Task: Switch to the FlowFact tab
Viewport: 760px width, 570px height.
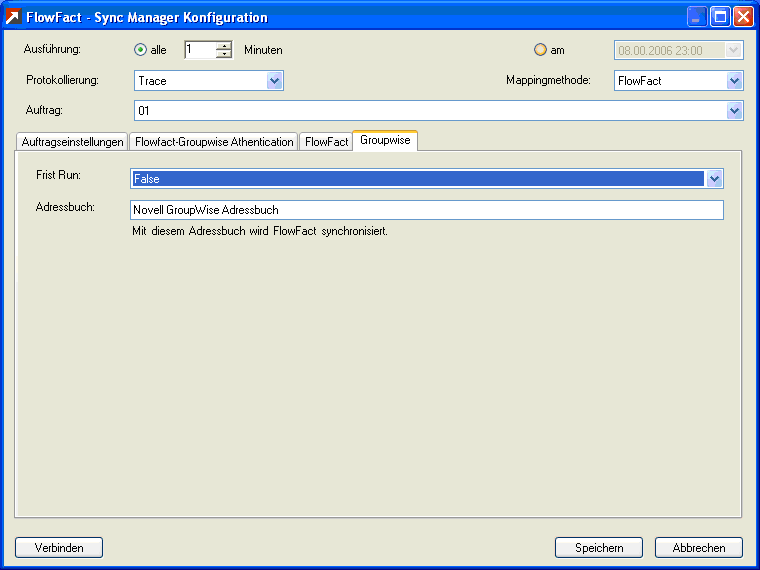Action: 326,142
